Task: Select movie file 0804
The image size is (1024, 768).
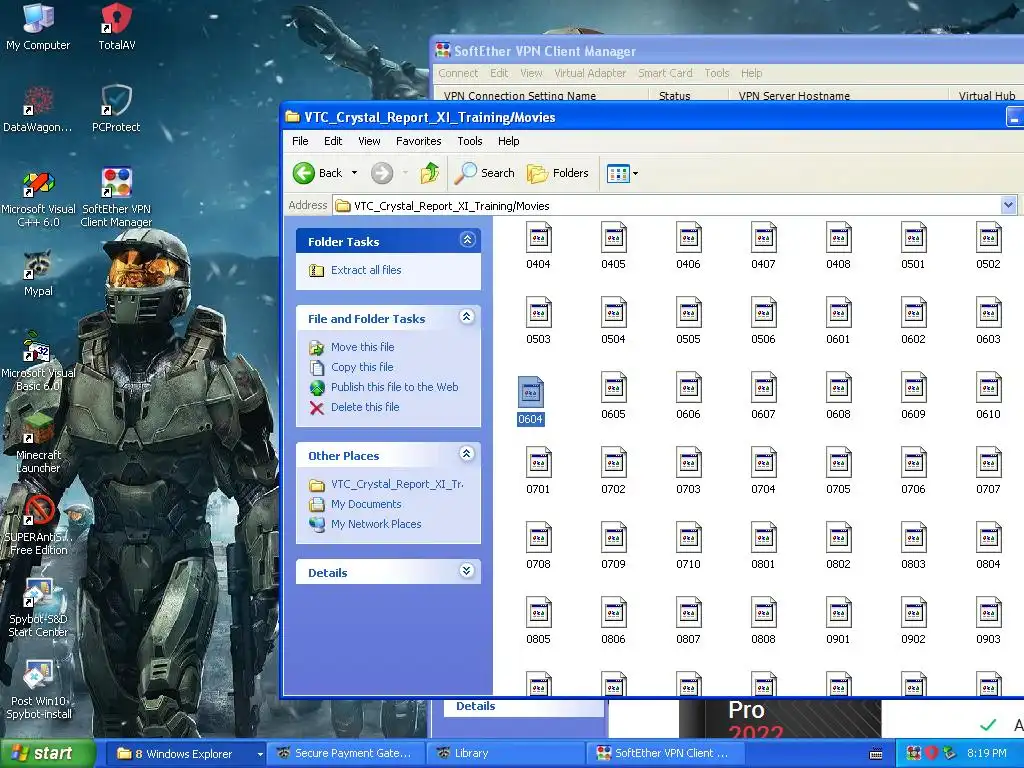Action: [x=988, y=545]
